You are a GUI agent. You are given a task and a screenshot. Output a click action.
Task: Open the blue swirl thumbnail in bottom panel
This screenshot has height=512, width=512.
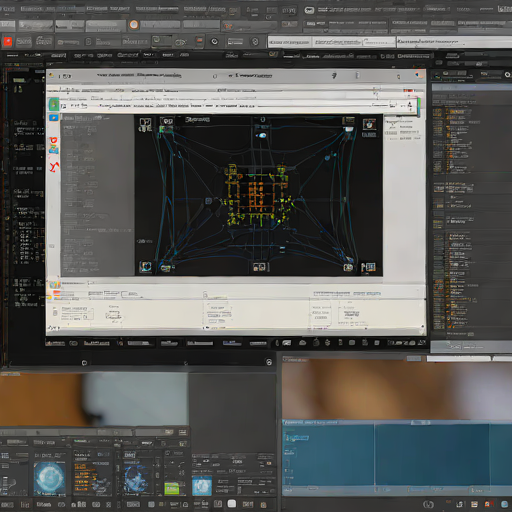[x=137, y=479]
